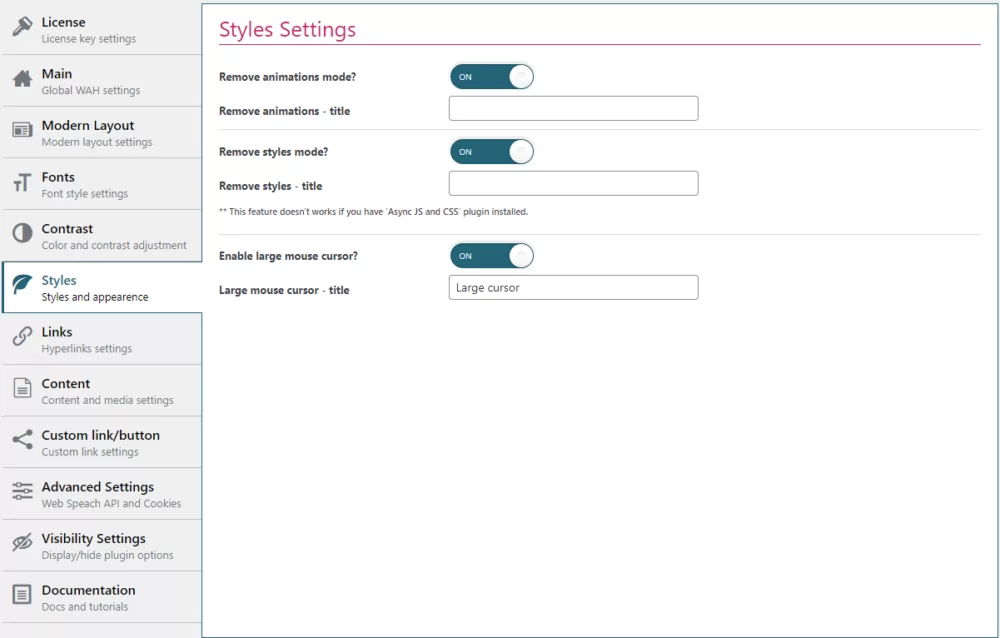Select the Main home icon
Image resolution: width=1000 pixels, height=638 pixels.
(22, 74)
